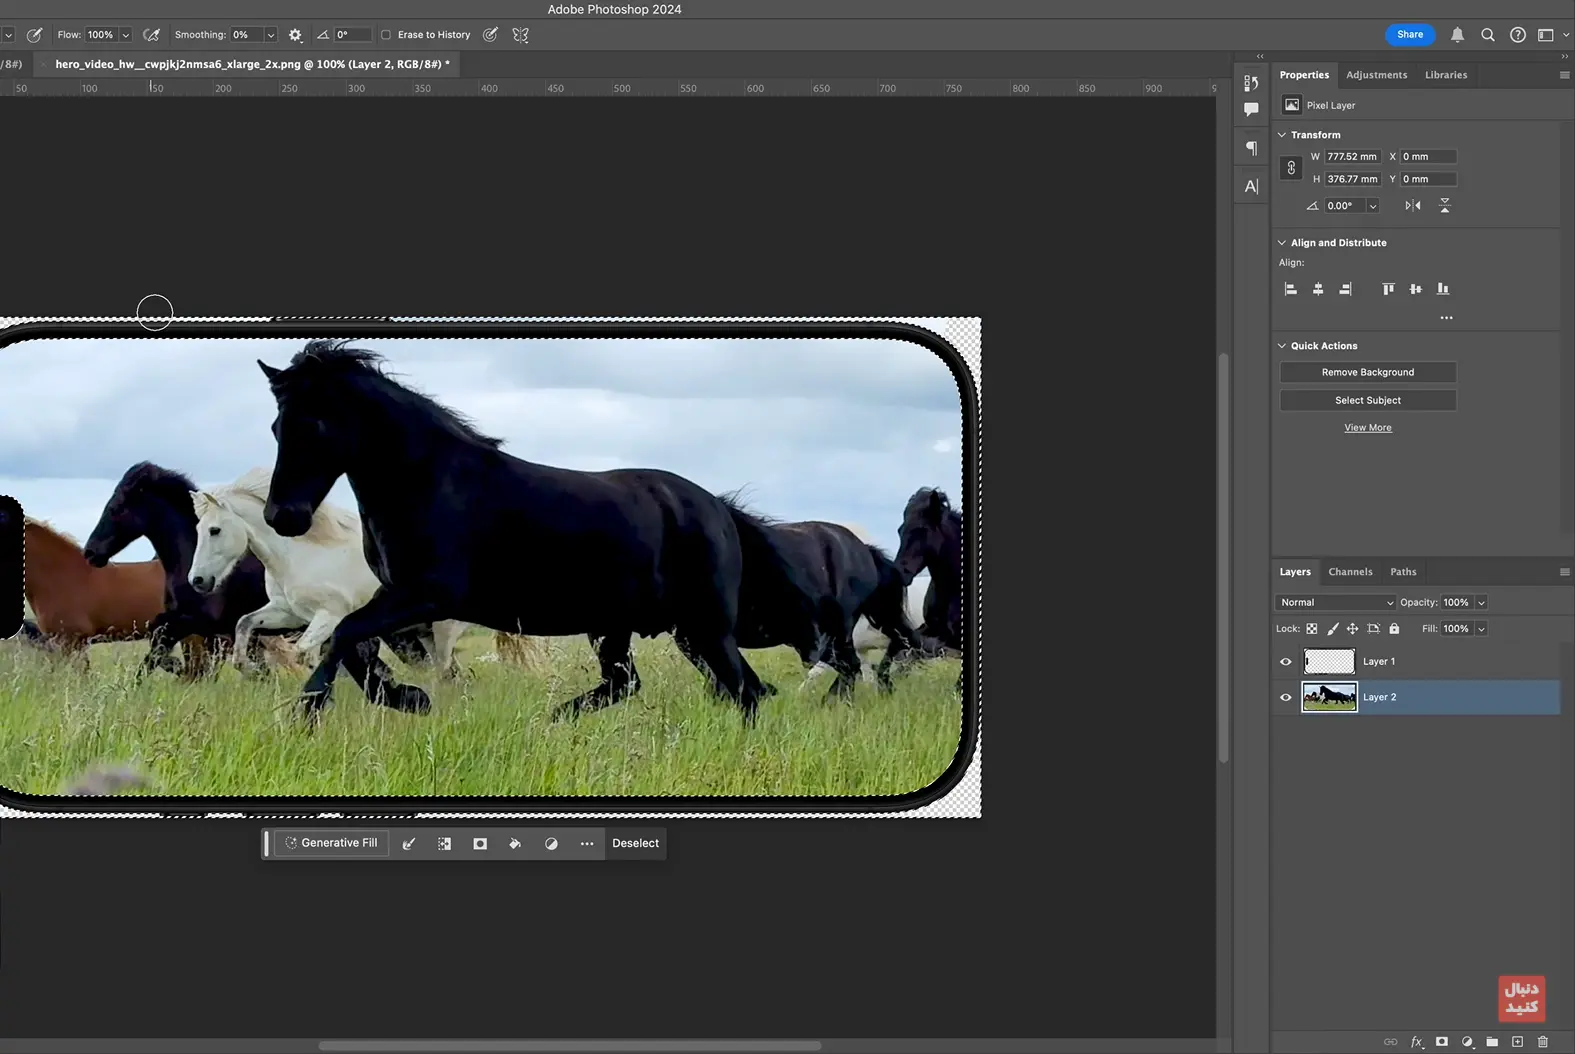Click the Share button
This screenshot has width=1575, height=1054.
1410,35
